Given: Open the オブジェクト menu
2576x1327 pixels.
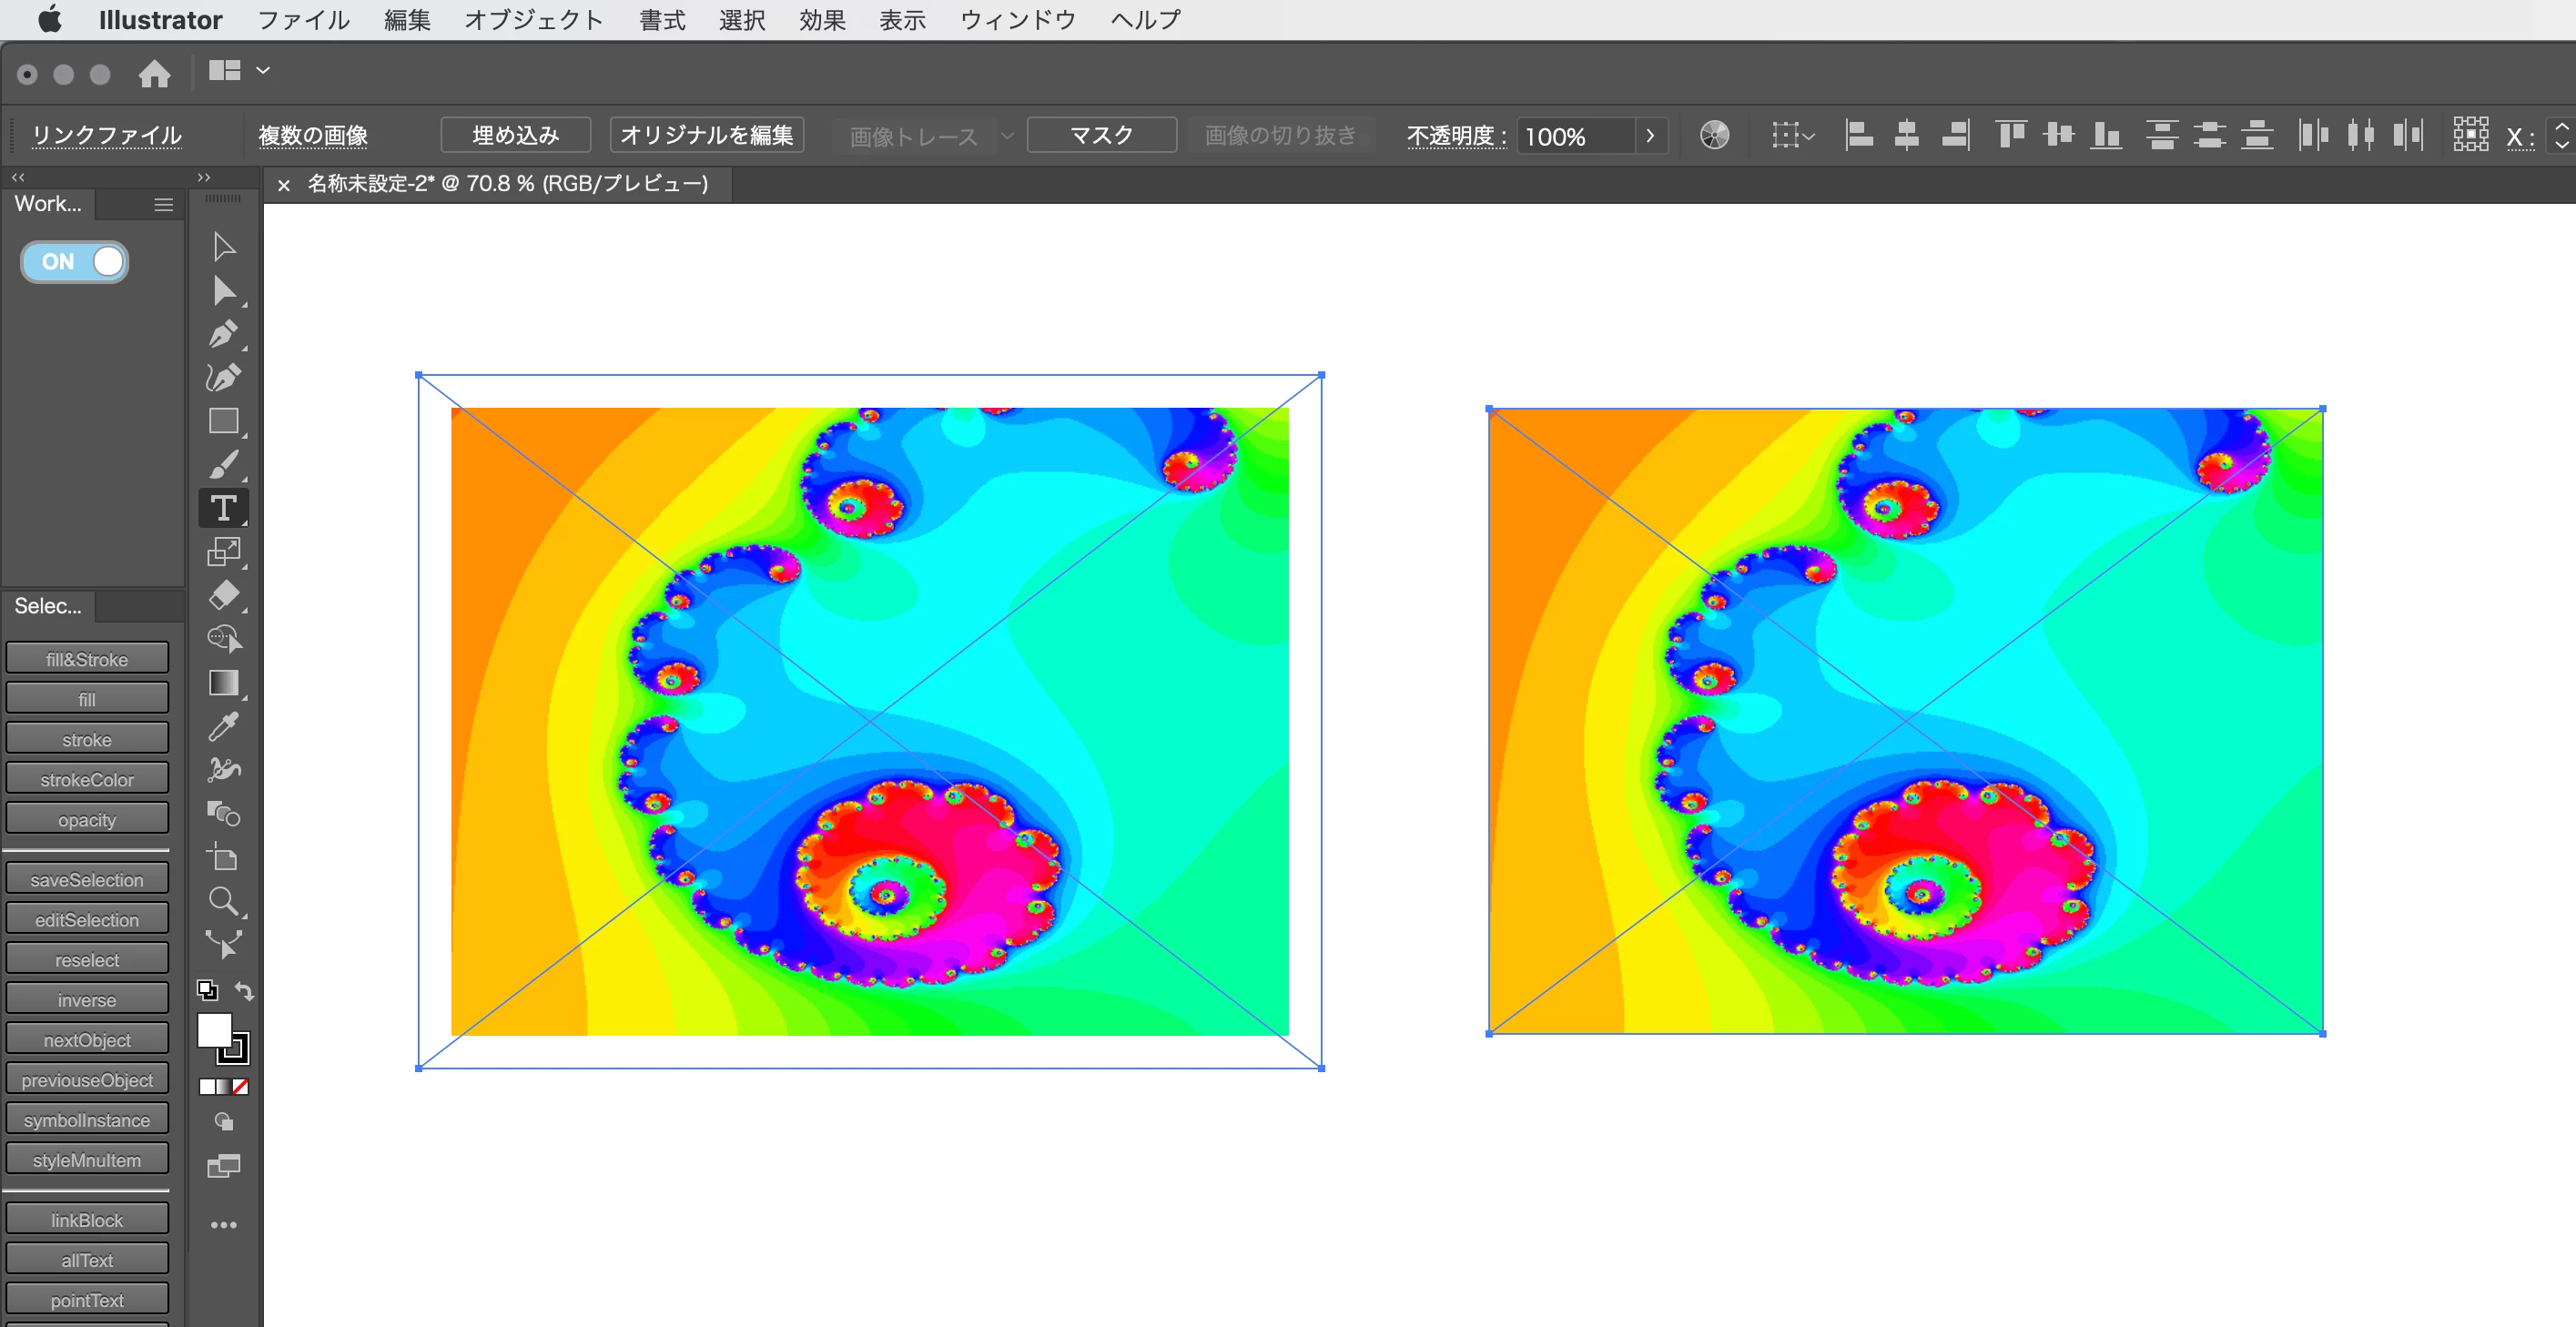Looking at the screenshot, I should click(x=534, y=20).
